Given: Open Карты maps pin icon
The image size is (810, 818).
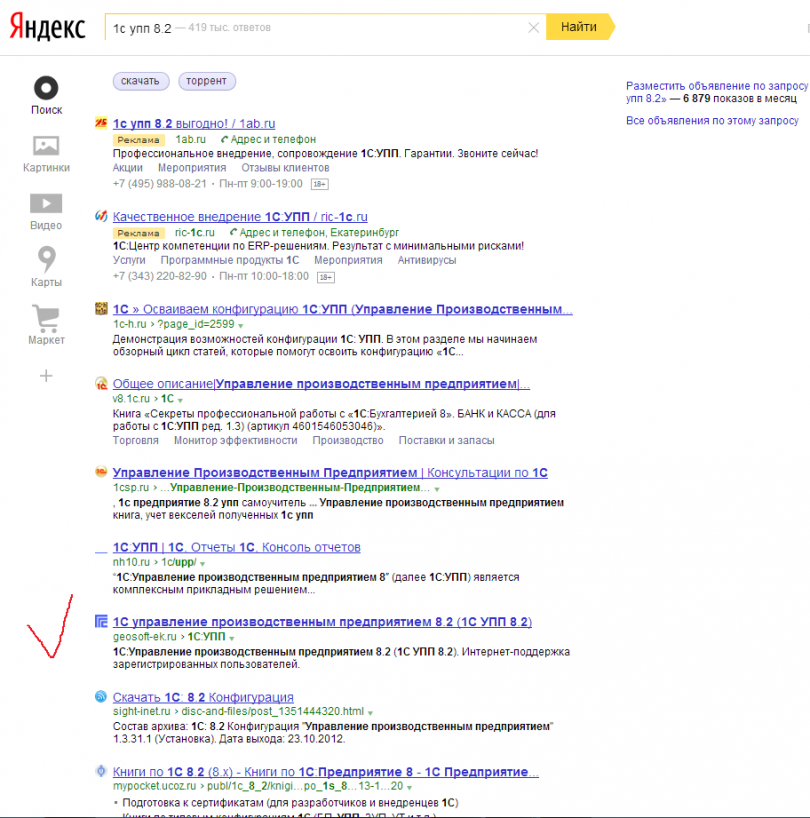Looking at the screenshot, I should (46, 259).
